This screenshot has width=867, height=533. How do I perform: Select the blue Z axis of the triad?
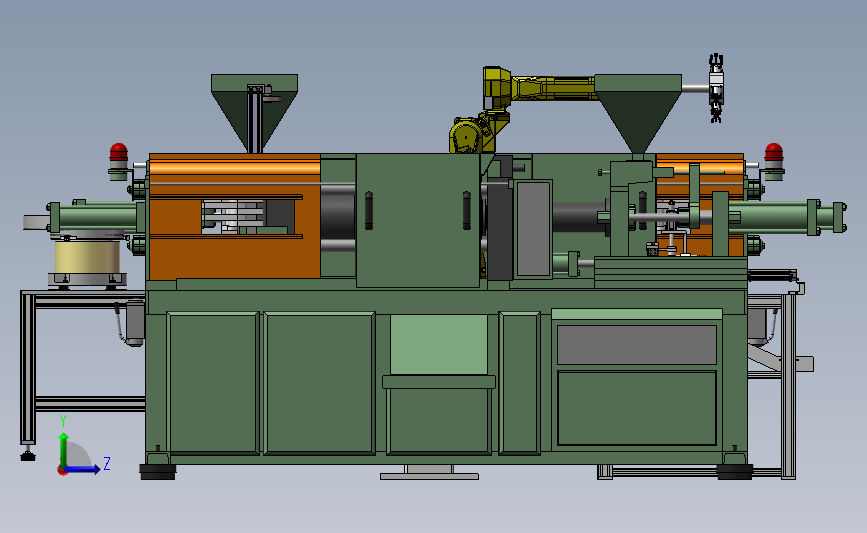pyautogui.click(x=83, y=469)
